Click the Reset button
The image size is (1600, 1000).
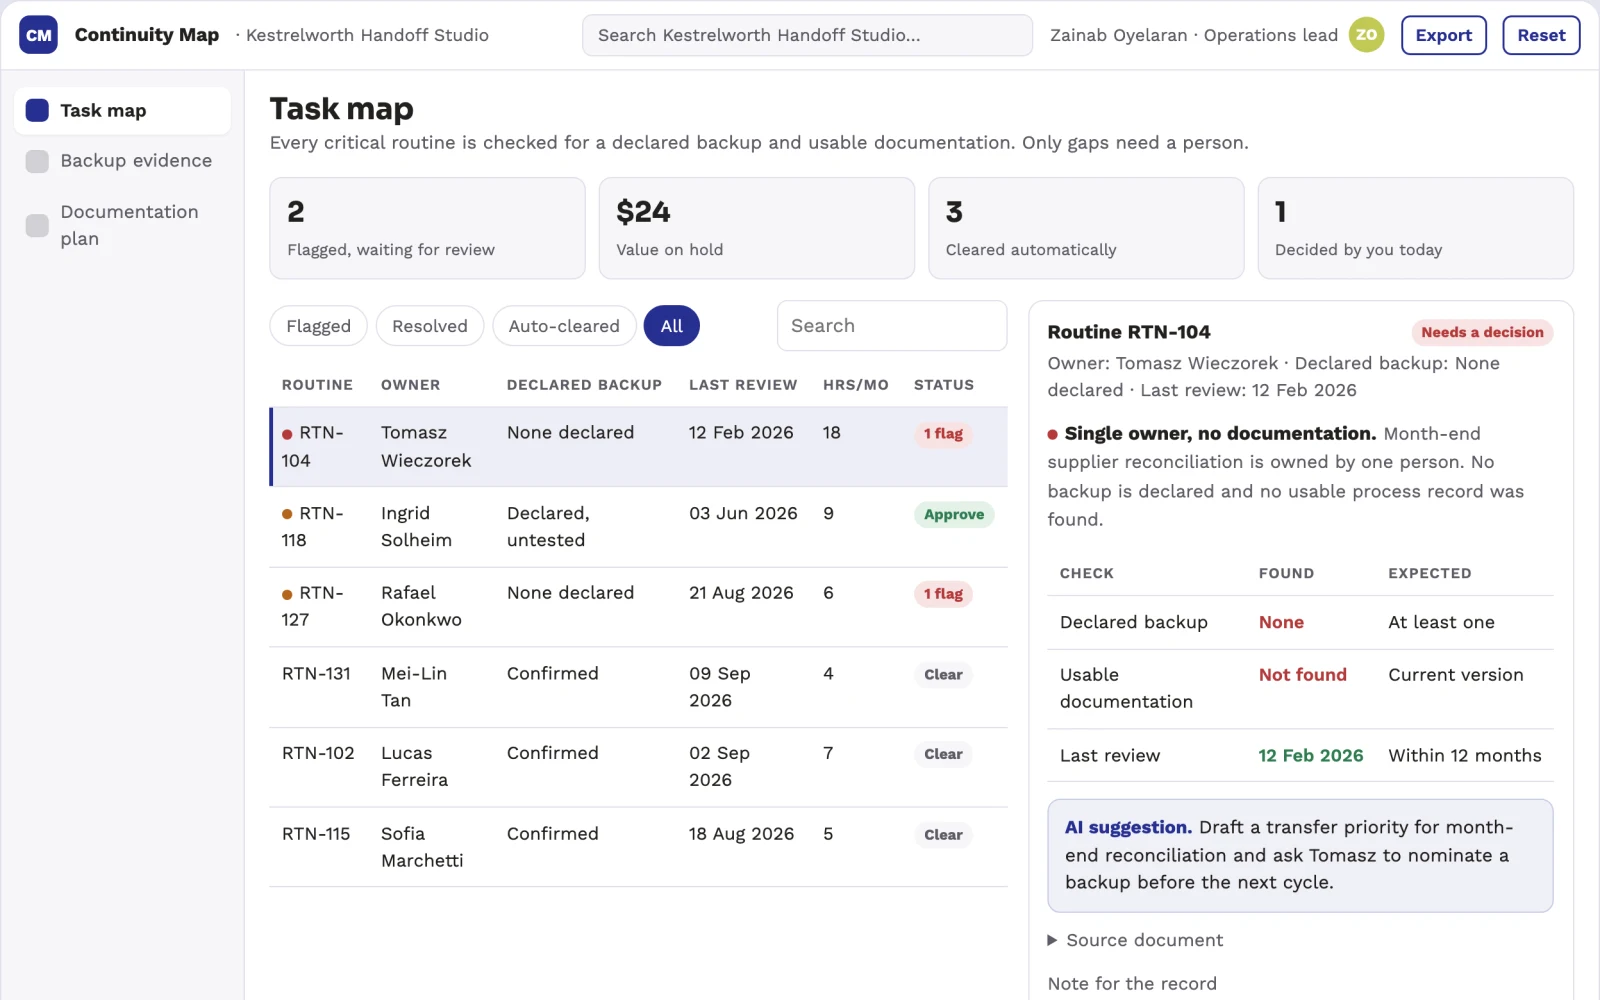[1541, 35]
